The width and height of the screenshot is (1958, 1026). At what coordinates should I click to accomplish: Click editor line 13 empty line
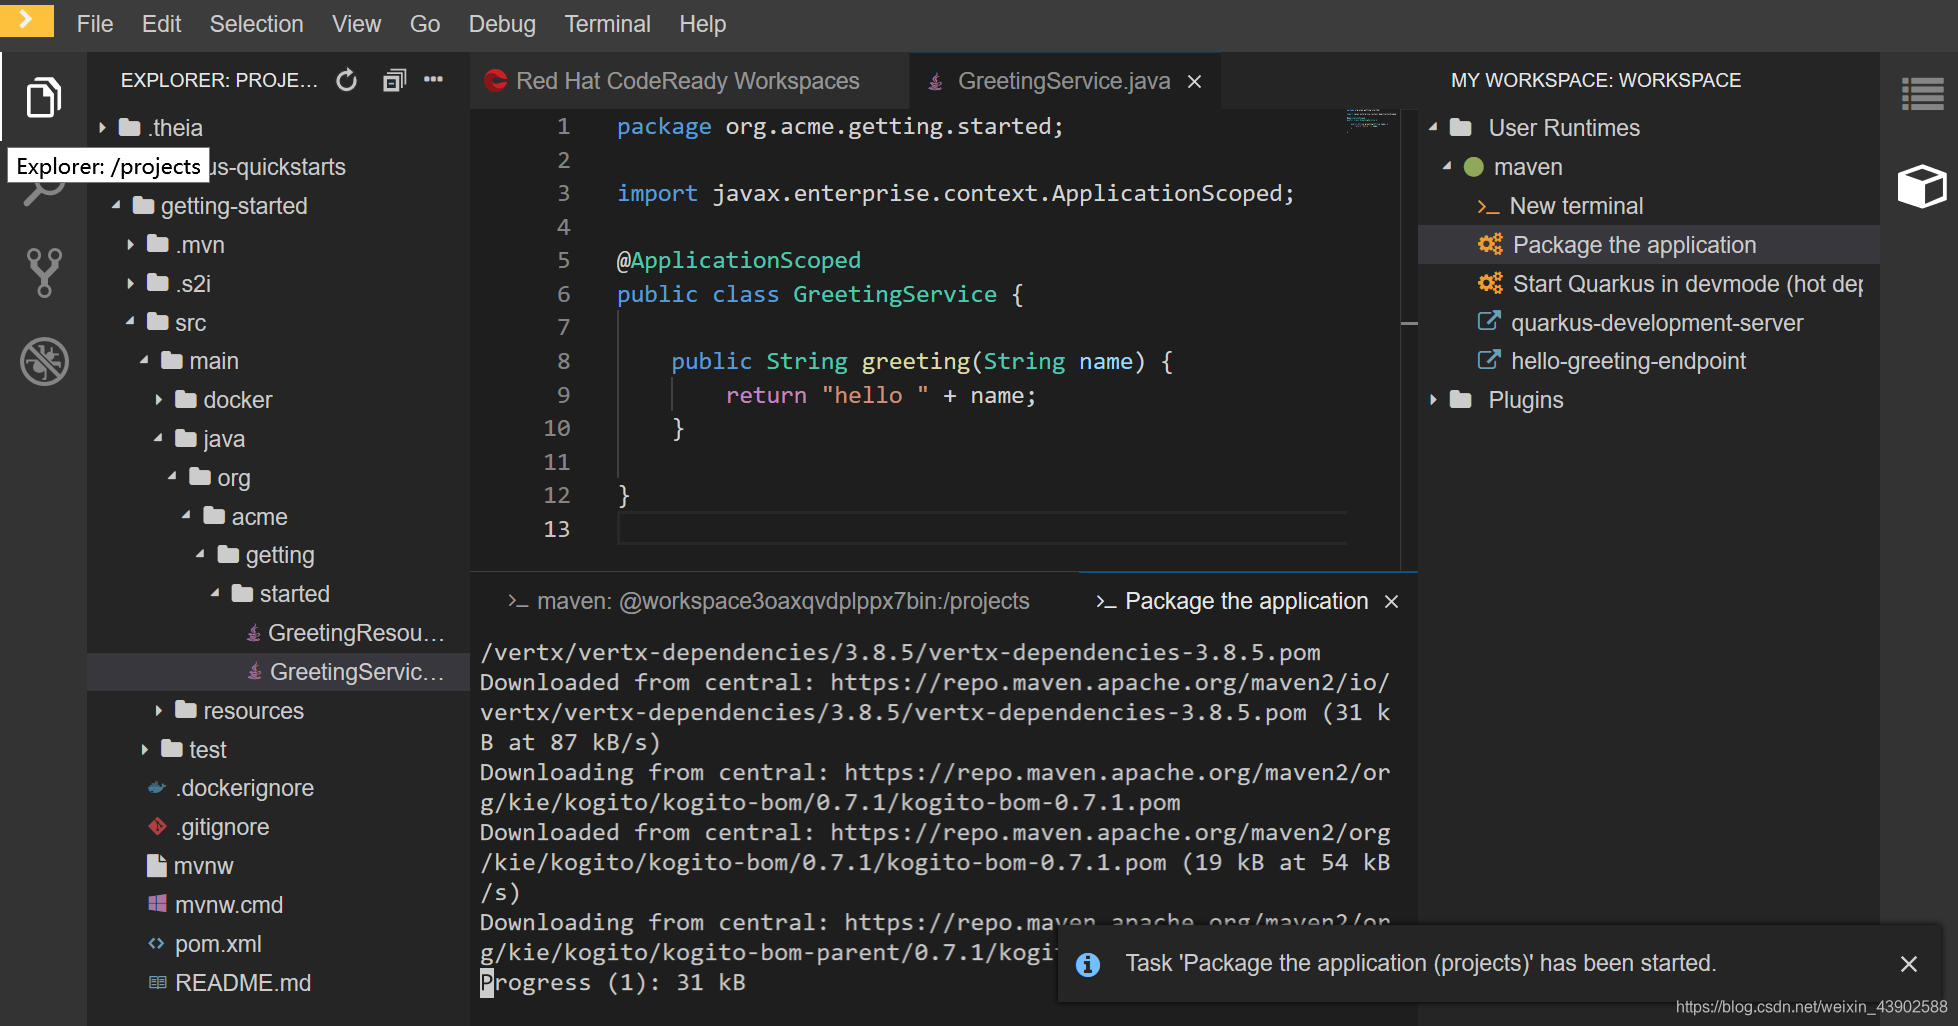[982, 529]
